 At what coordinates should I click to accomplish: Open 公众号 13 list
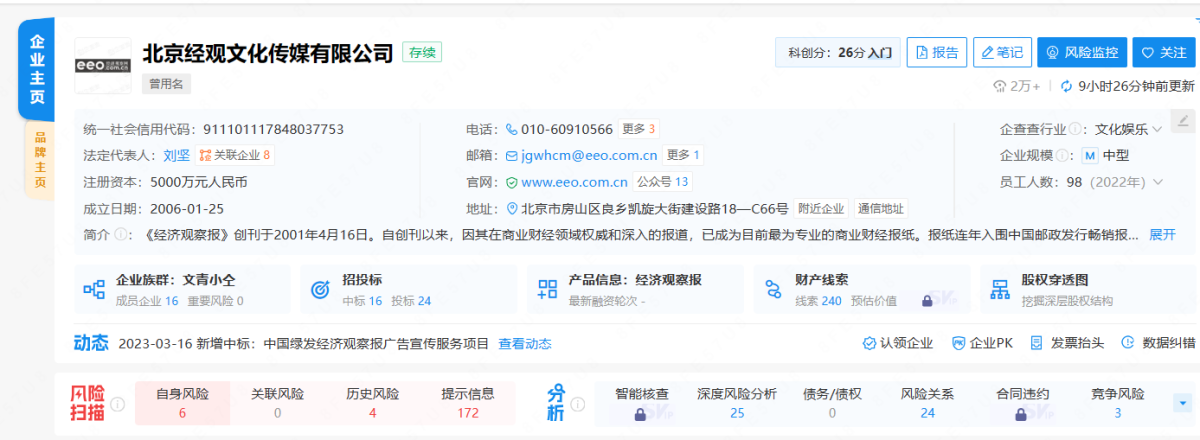[x=662, y=182]
